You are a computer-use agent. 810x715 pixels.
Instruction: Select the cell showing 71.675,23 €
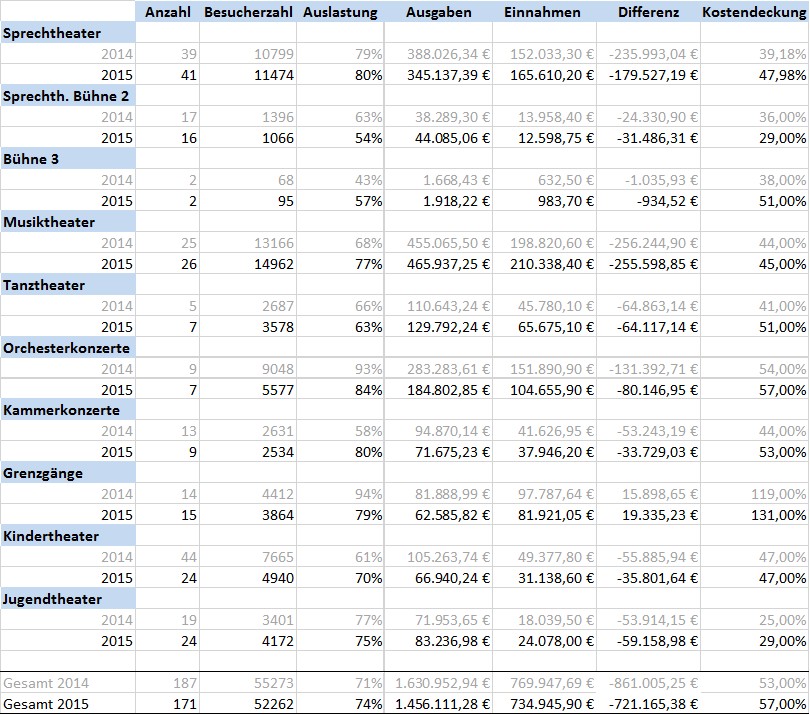tap(439, 452)
